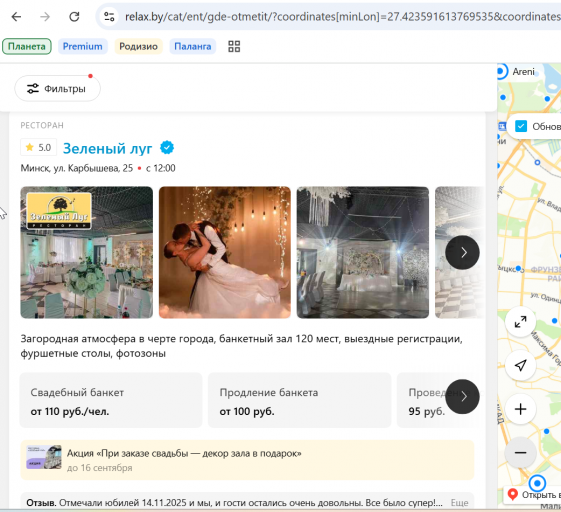Click the от 110 руб./чел. price
Viewport: 561px width, 512px height.
coord(70,411)
